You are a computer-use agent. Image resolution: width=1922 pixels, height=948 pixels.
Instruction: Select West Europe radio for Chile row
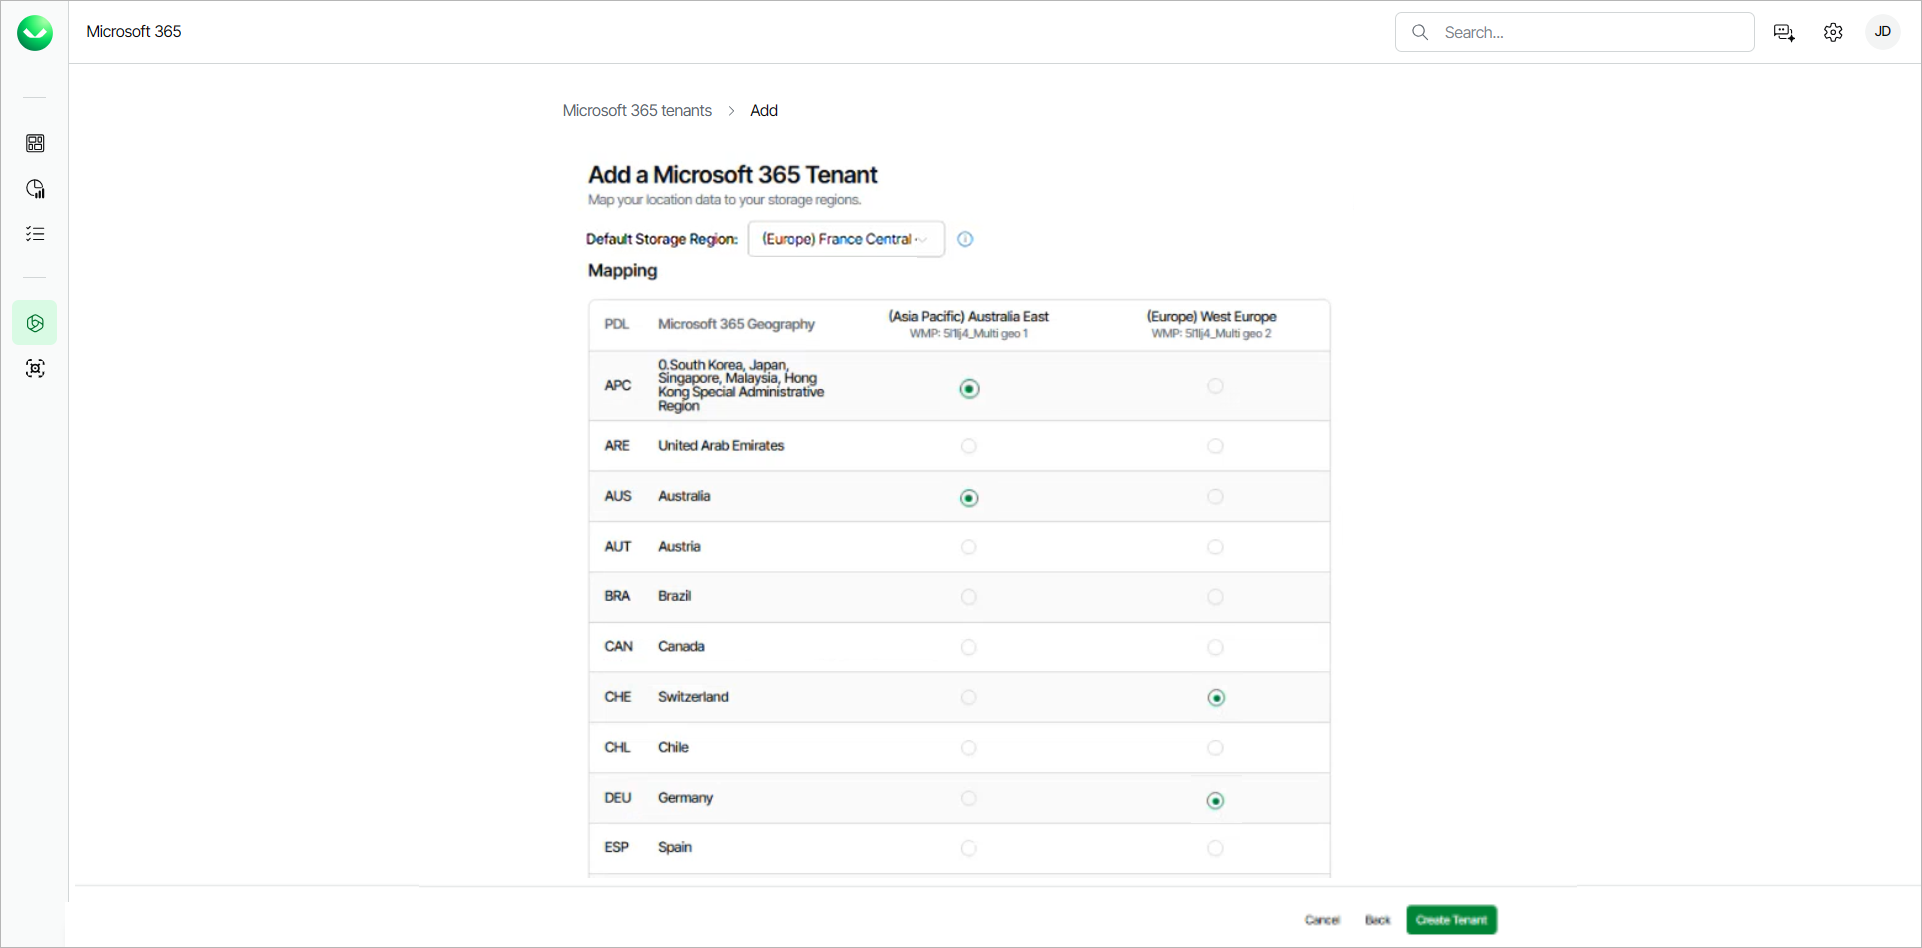tap(1215, 748)
